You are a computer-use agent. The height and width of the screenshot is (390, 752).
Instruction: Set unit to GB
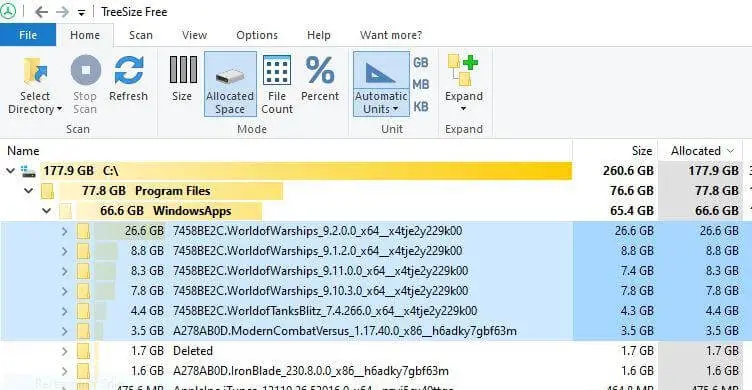pos(421,62)
